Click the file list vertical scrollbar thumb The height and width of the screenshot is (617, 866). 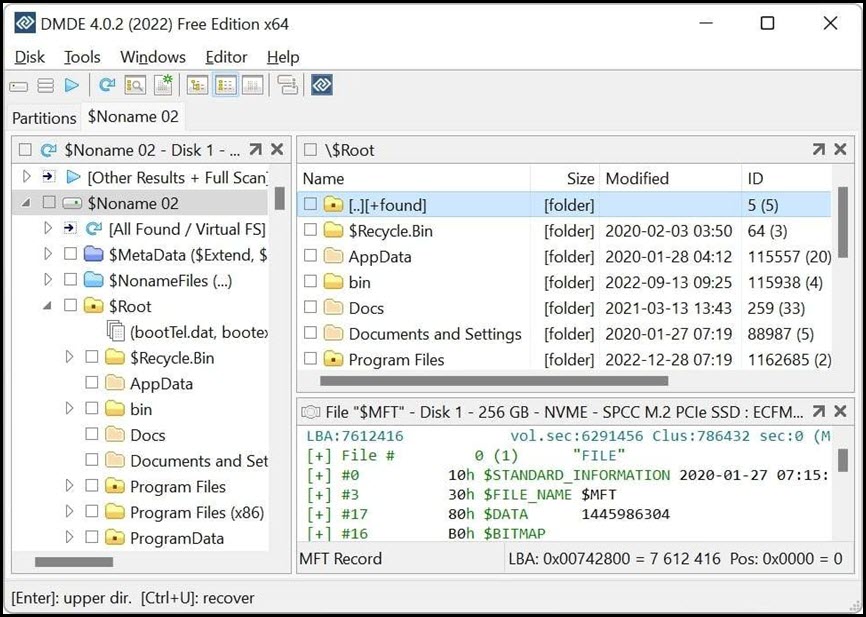(x=842, y=222)
